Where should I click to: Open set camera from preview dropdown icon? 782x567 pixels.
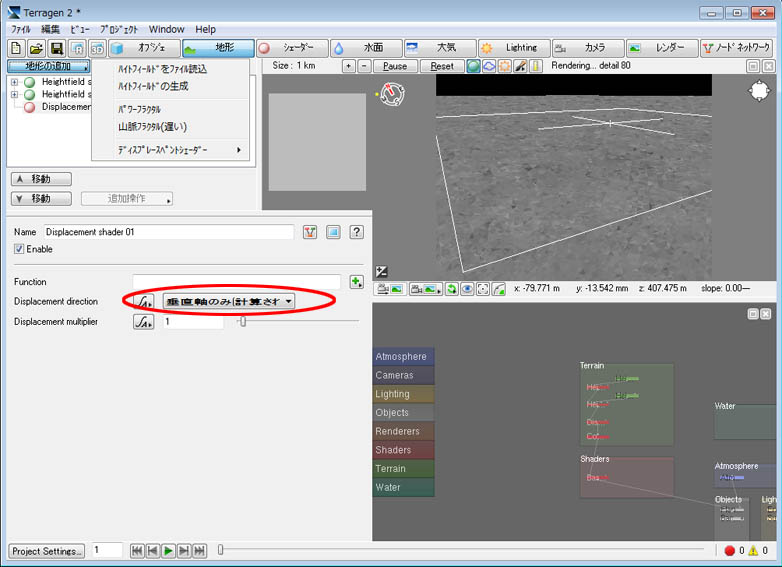tap(425, 289)
